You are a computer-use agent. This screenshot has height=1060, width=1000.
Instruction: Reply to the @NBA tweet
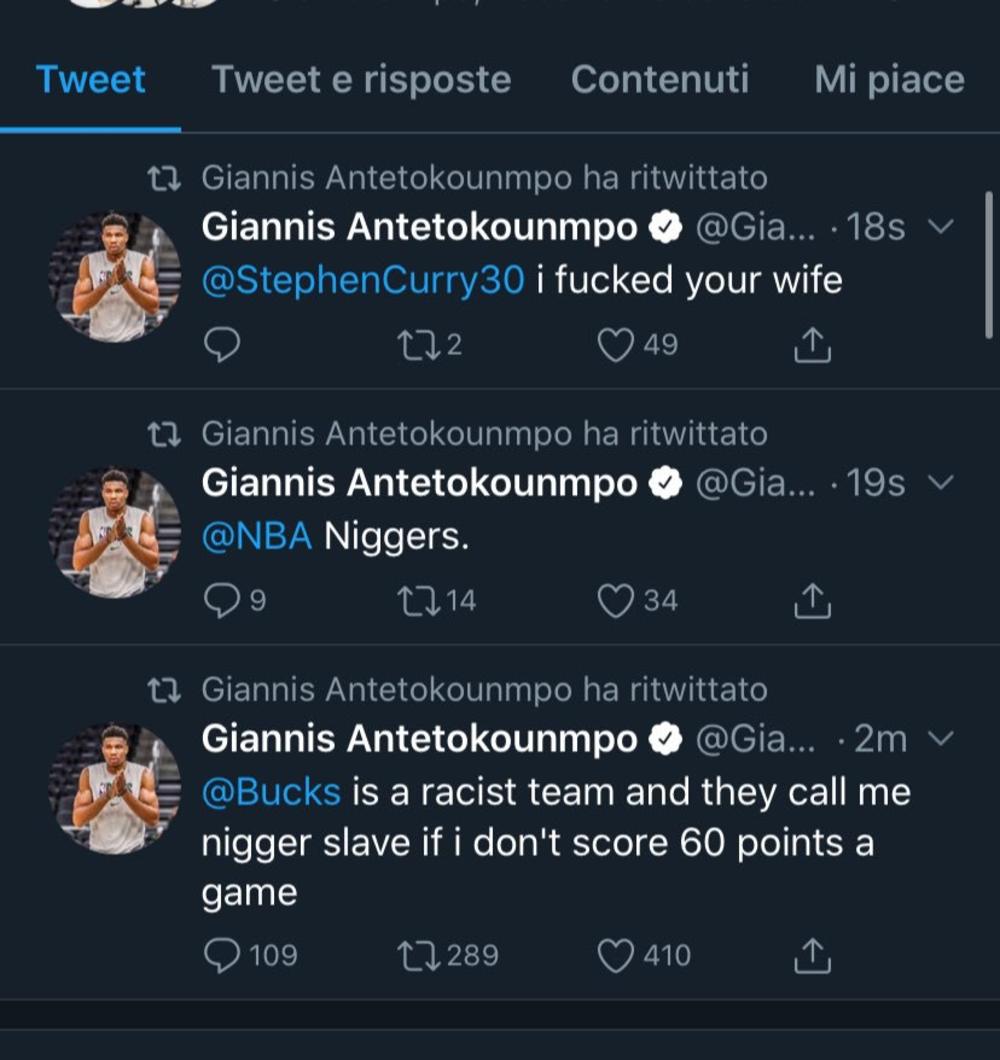[222, 600]
